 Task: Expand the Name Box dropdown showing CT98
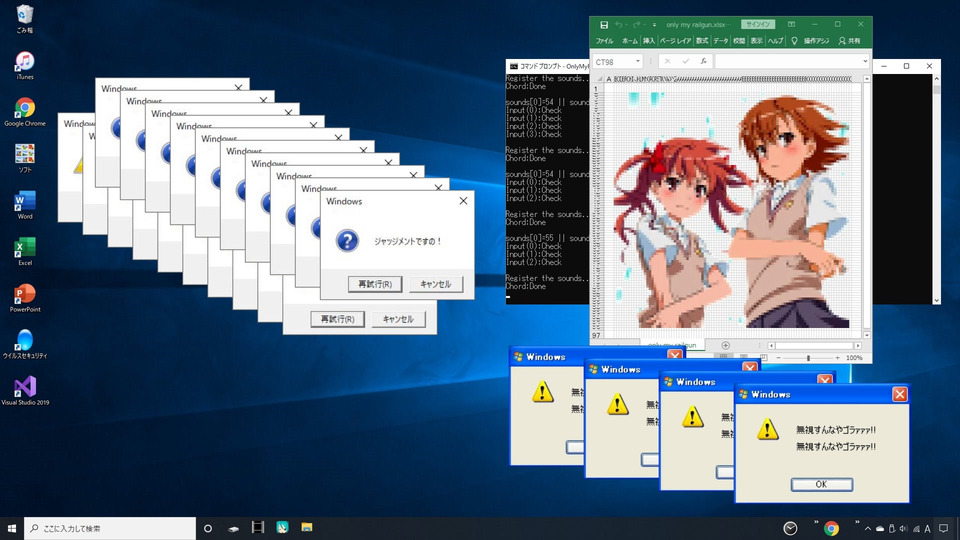coord(637,61)
